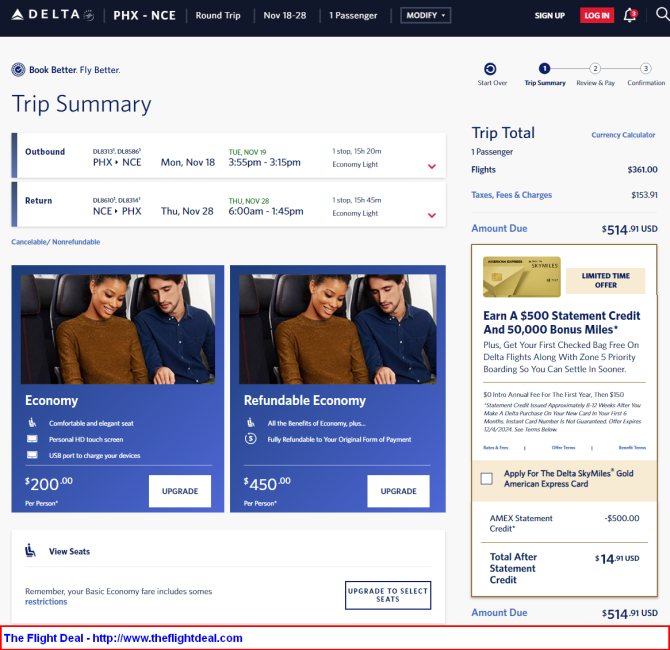Viewport: 670px width, 650px height.
Task: Click the Nov 18-28 dates text
Action: pos(285,15)
